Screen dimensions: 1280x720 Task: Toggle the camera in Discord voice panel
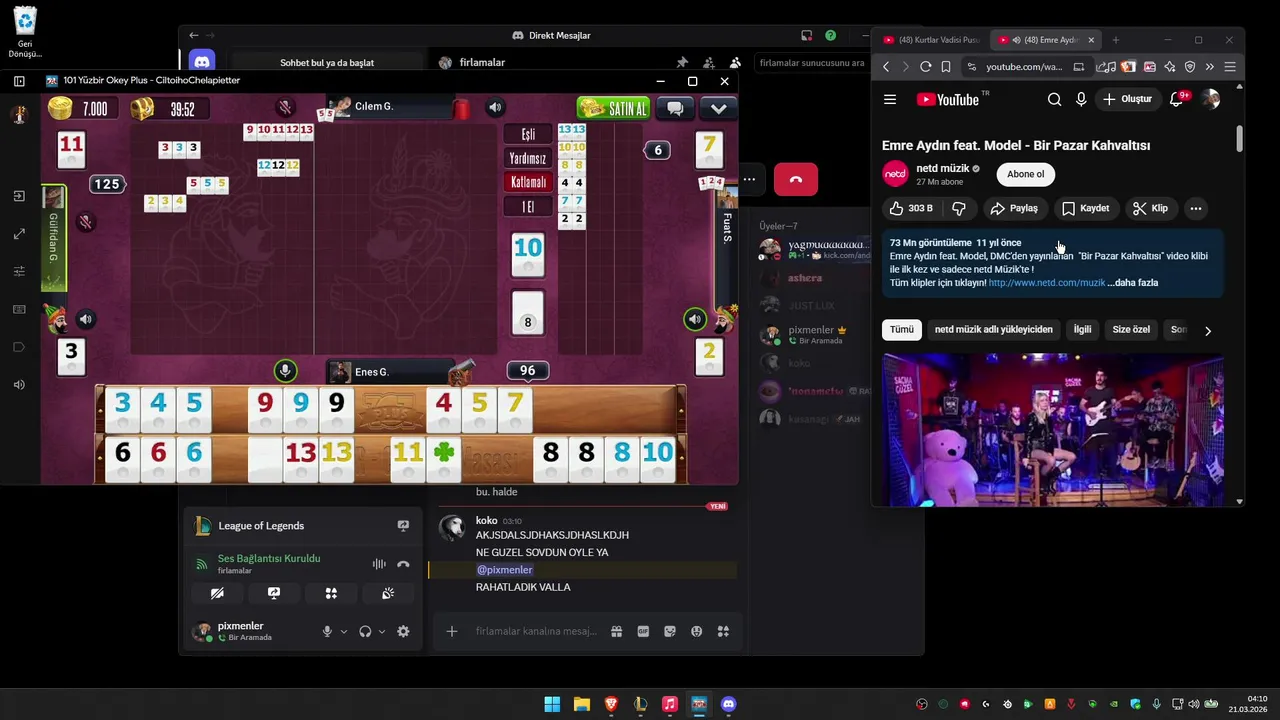[217, 593]
